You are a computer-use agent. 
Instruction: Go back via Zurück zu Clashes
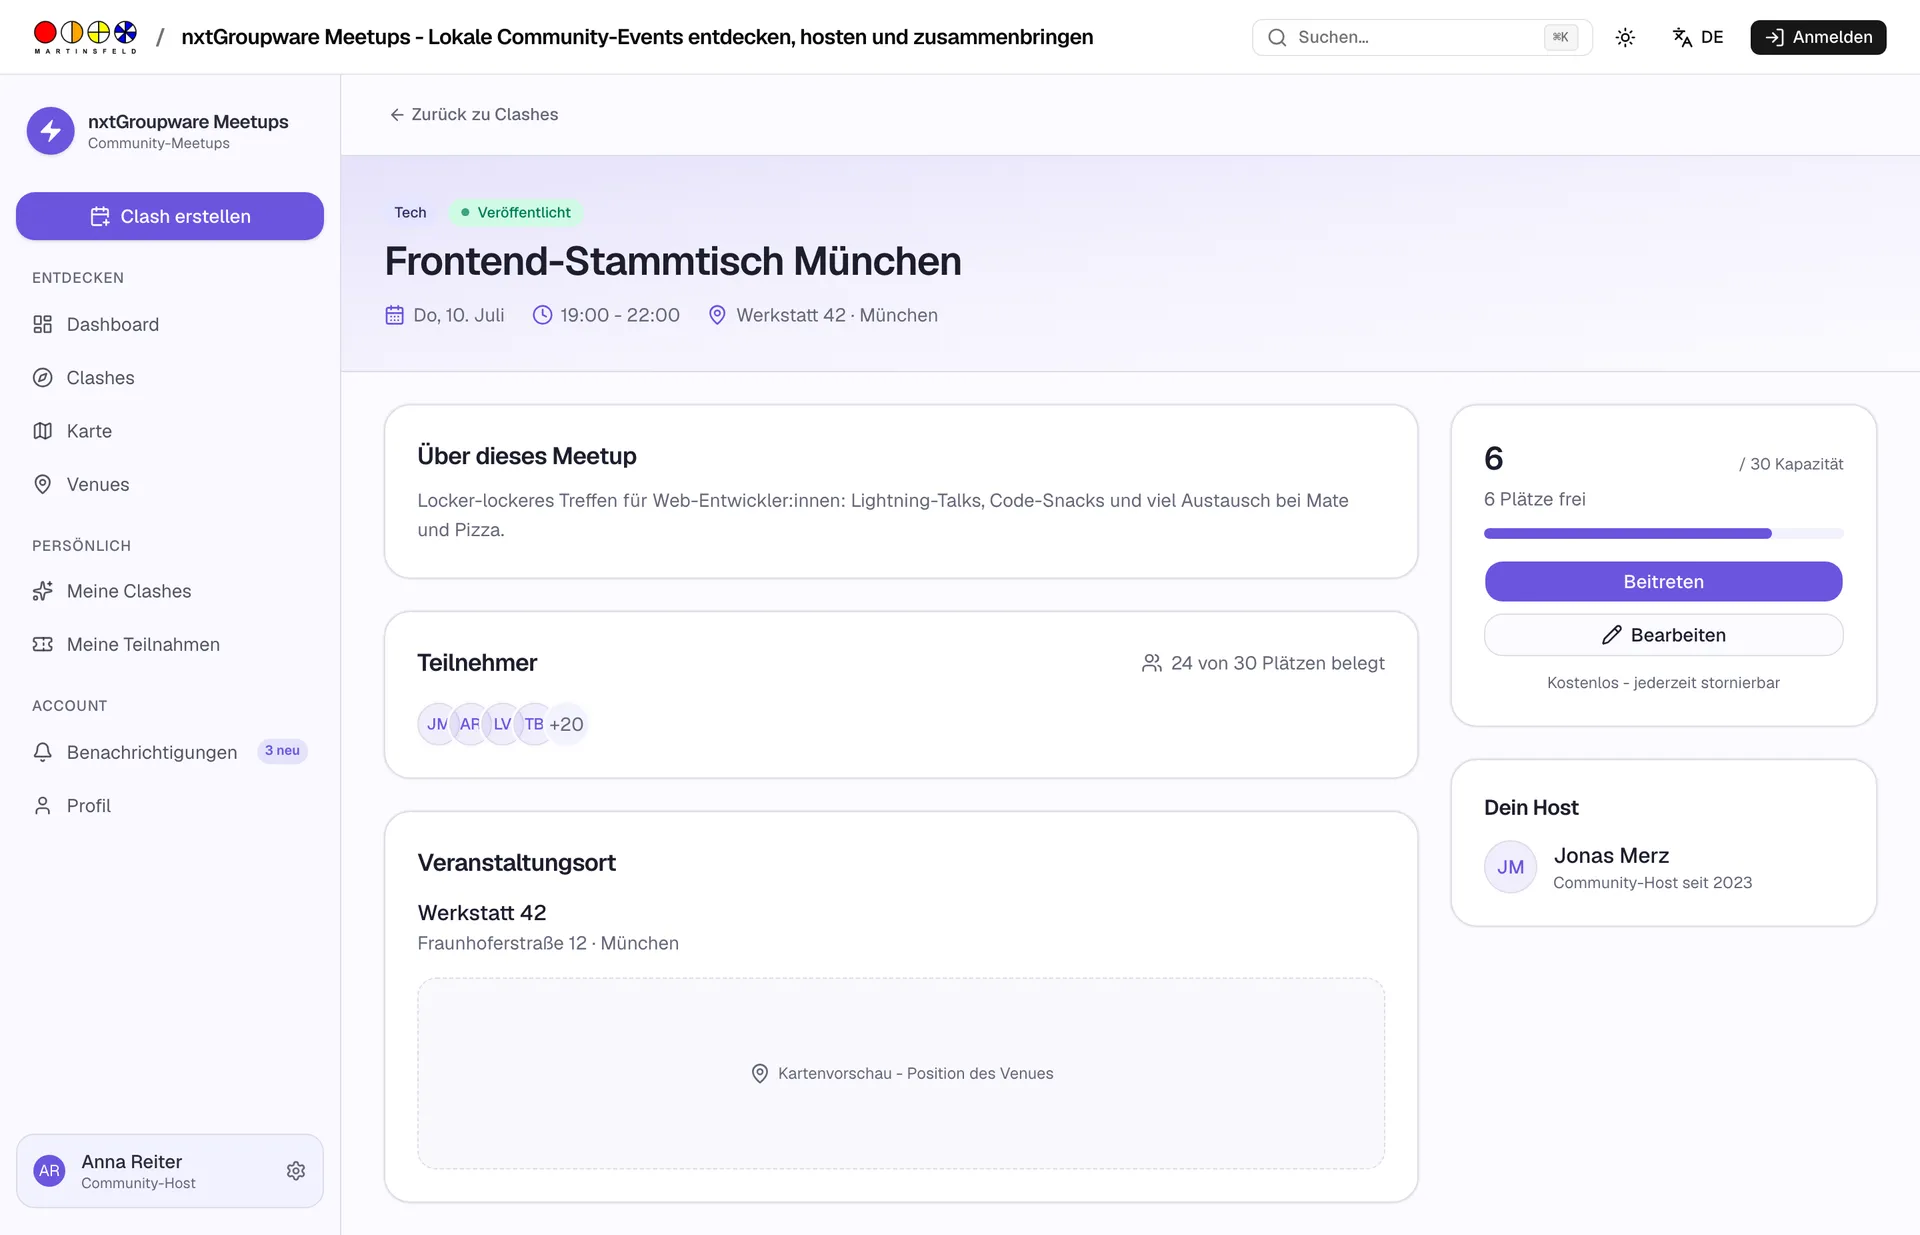[474, 114]
